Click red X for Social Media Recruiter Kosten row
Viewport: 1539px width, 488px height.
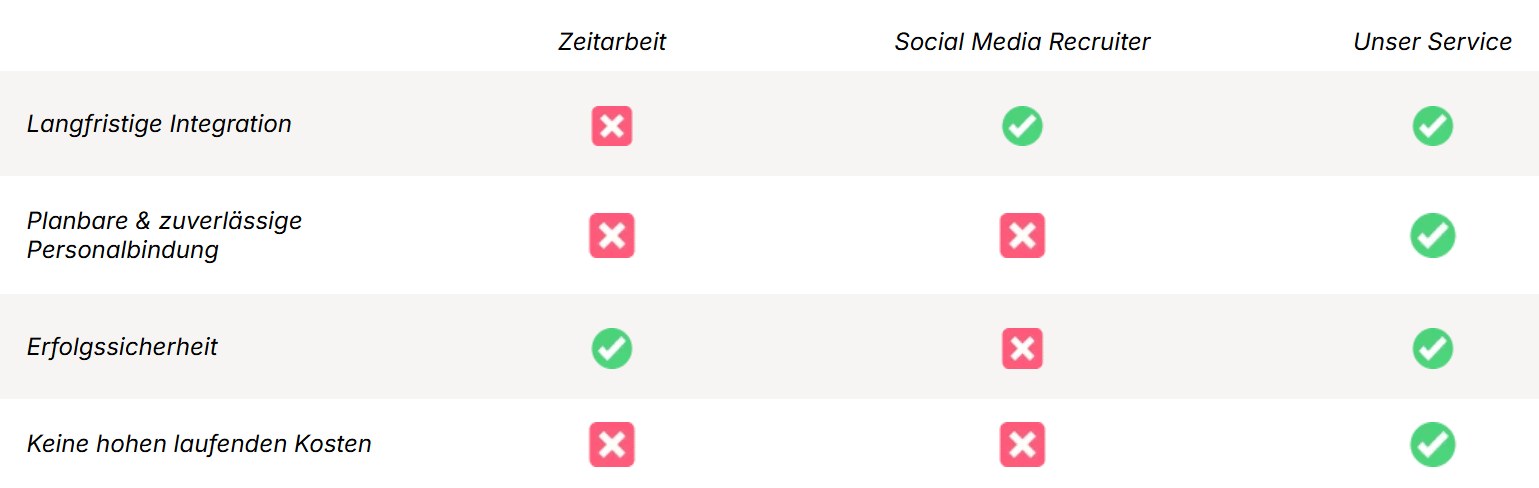(1022, 445)
